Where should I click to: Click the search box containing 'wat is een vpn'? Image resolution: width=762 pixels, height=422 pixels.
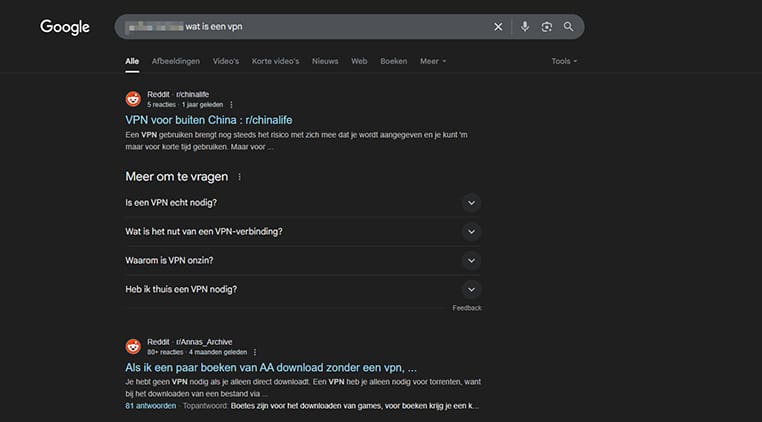tap(349, 27)
